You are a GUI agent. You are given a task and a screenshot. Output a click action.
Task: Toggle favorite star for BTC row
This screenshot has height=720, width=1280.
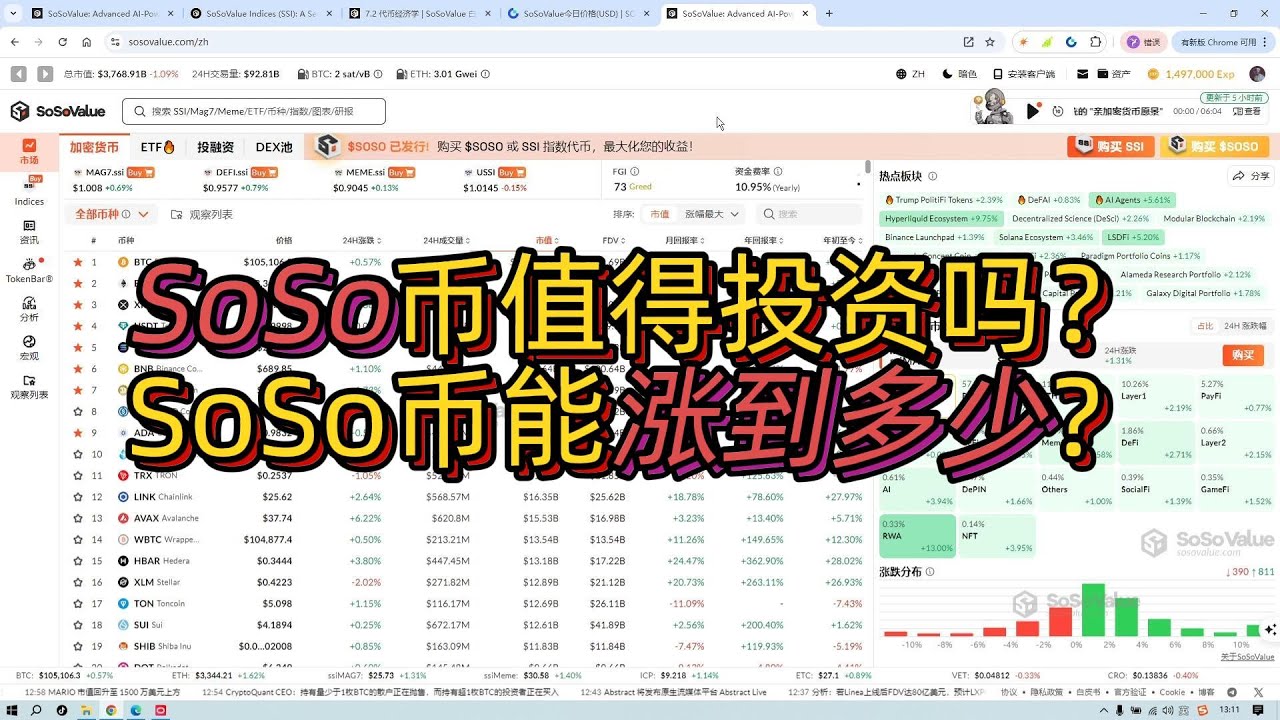point(78,262)
